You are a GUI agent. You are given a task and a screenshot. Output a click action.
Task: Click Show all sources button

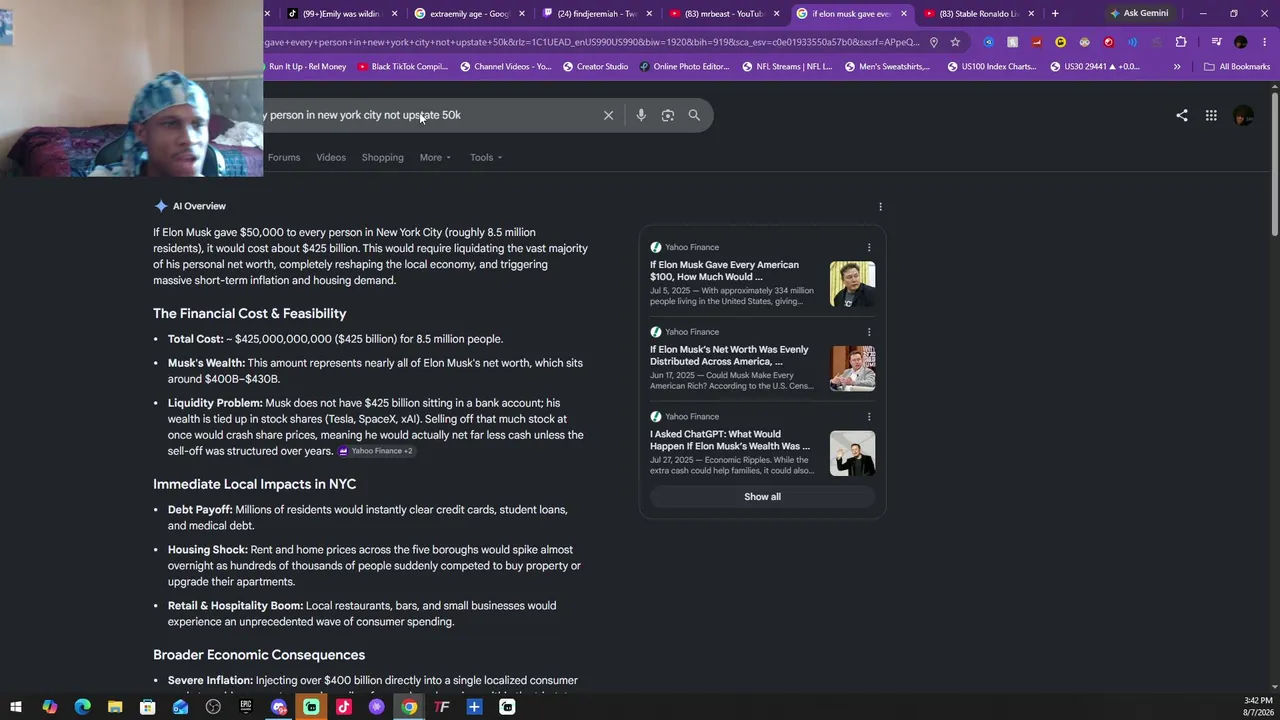pos(762,497)
